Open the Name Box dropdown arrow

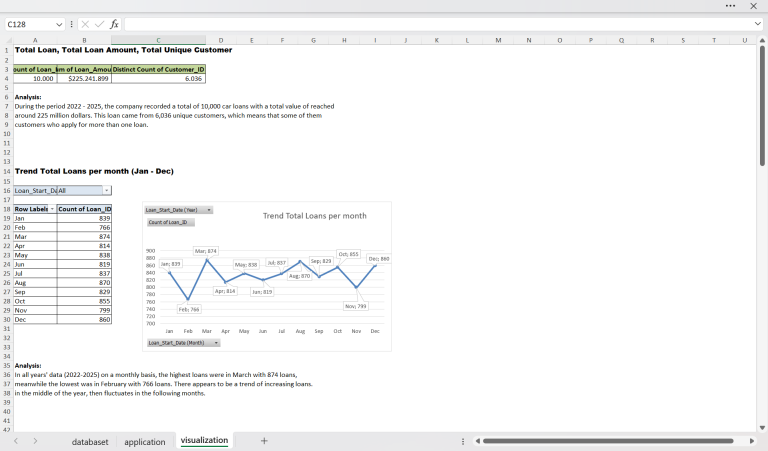tap(59, 23)
